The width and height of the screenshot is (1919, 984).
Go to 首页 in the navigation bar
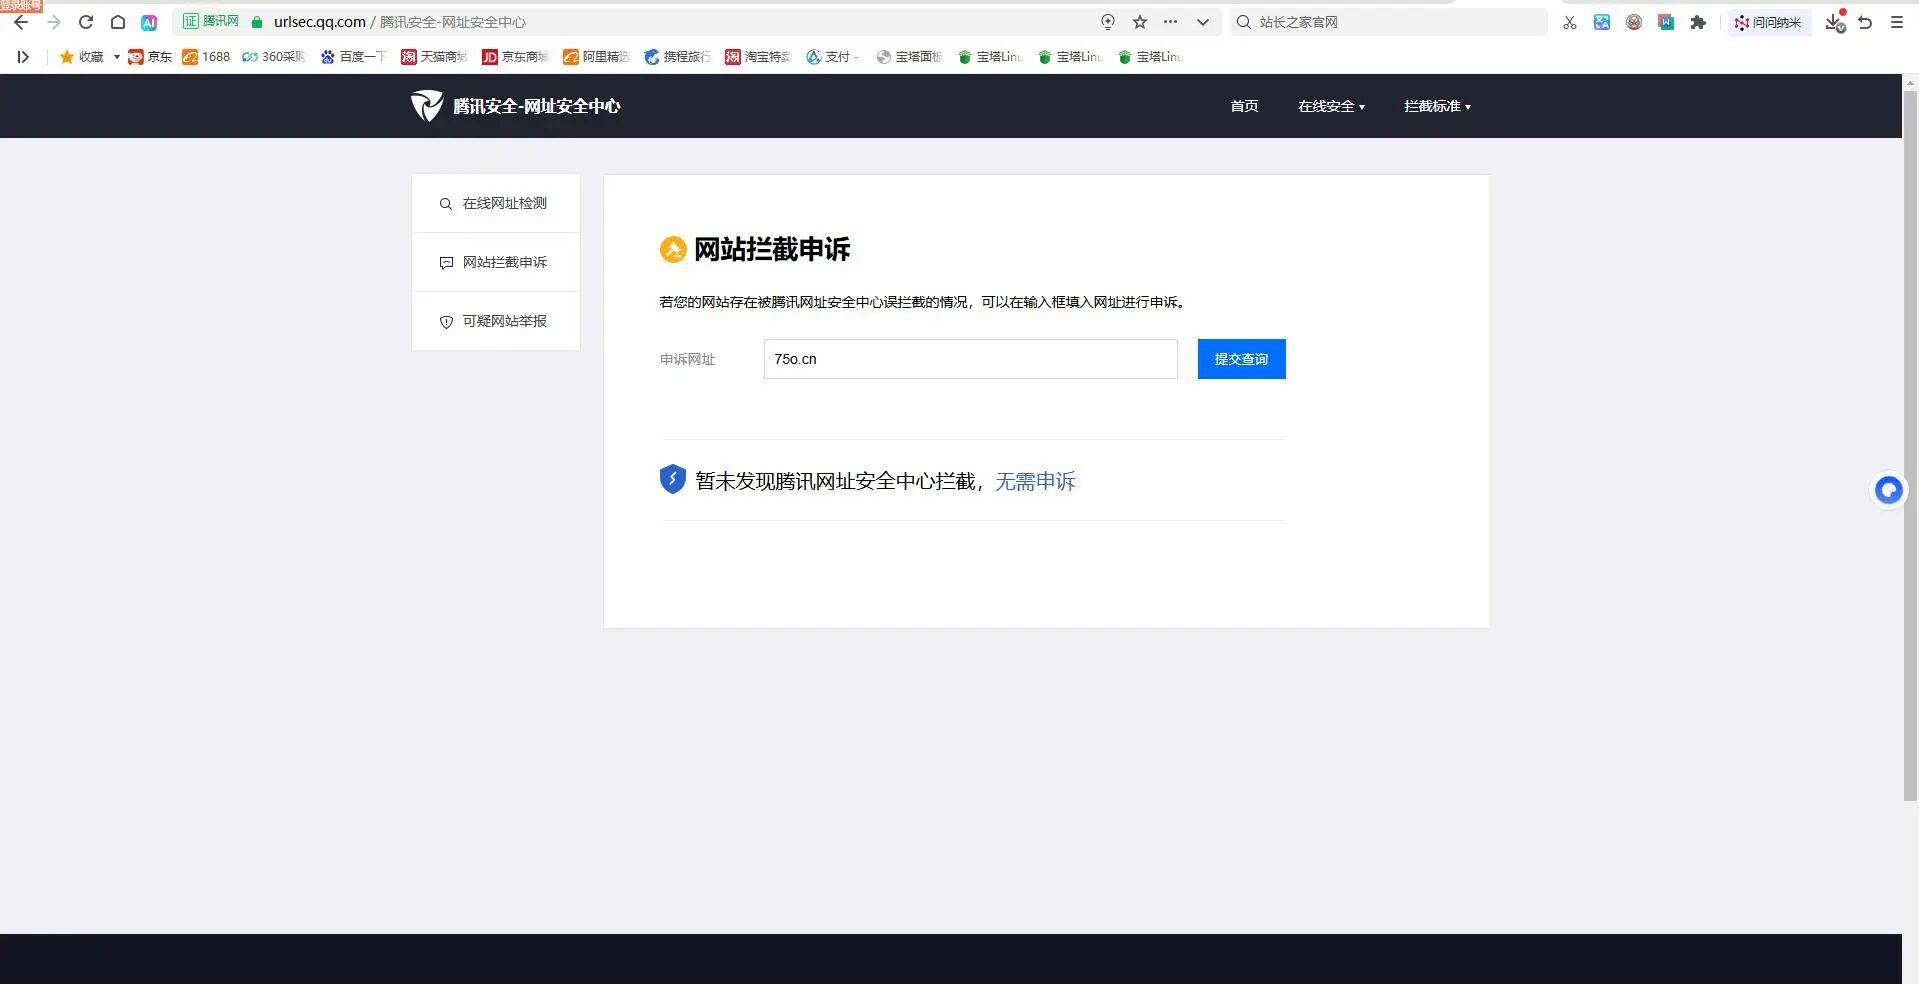coord(1244,106)
